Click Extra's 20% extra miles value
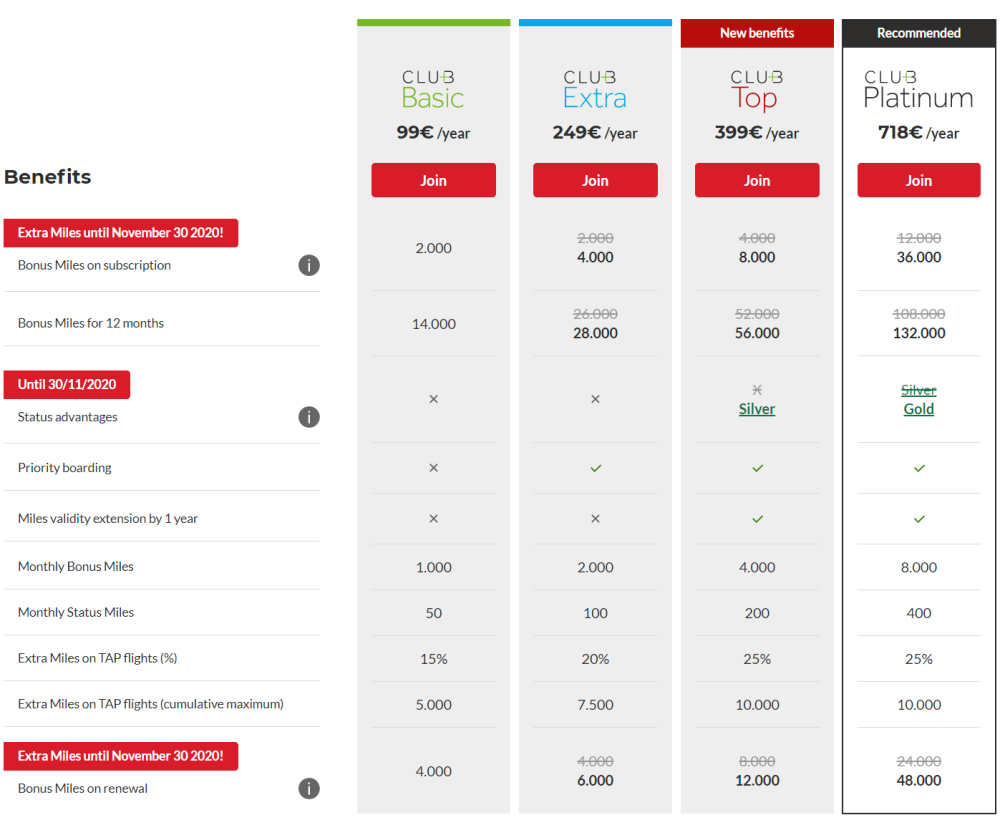Viewport: 1000px width, 820px height. tap(595, 659)
